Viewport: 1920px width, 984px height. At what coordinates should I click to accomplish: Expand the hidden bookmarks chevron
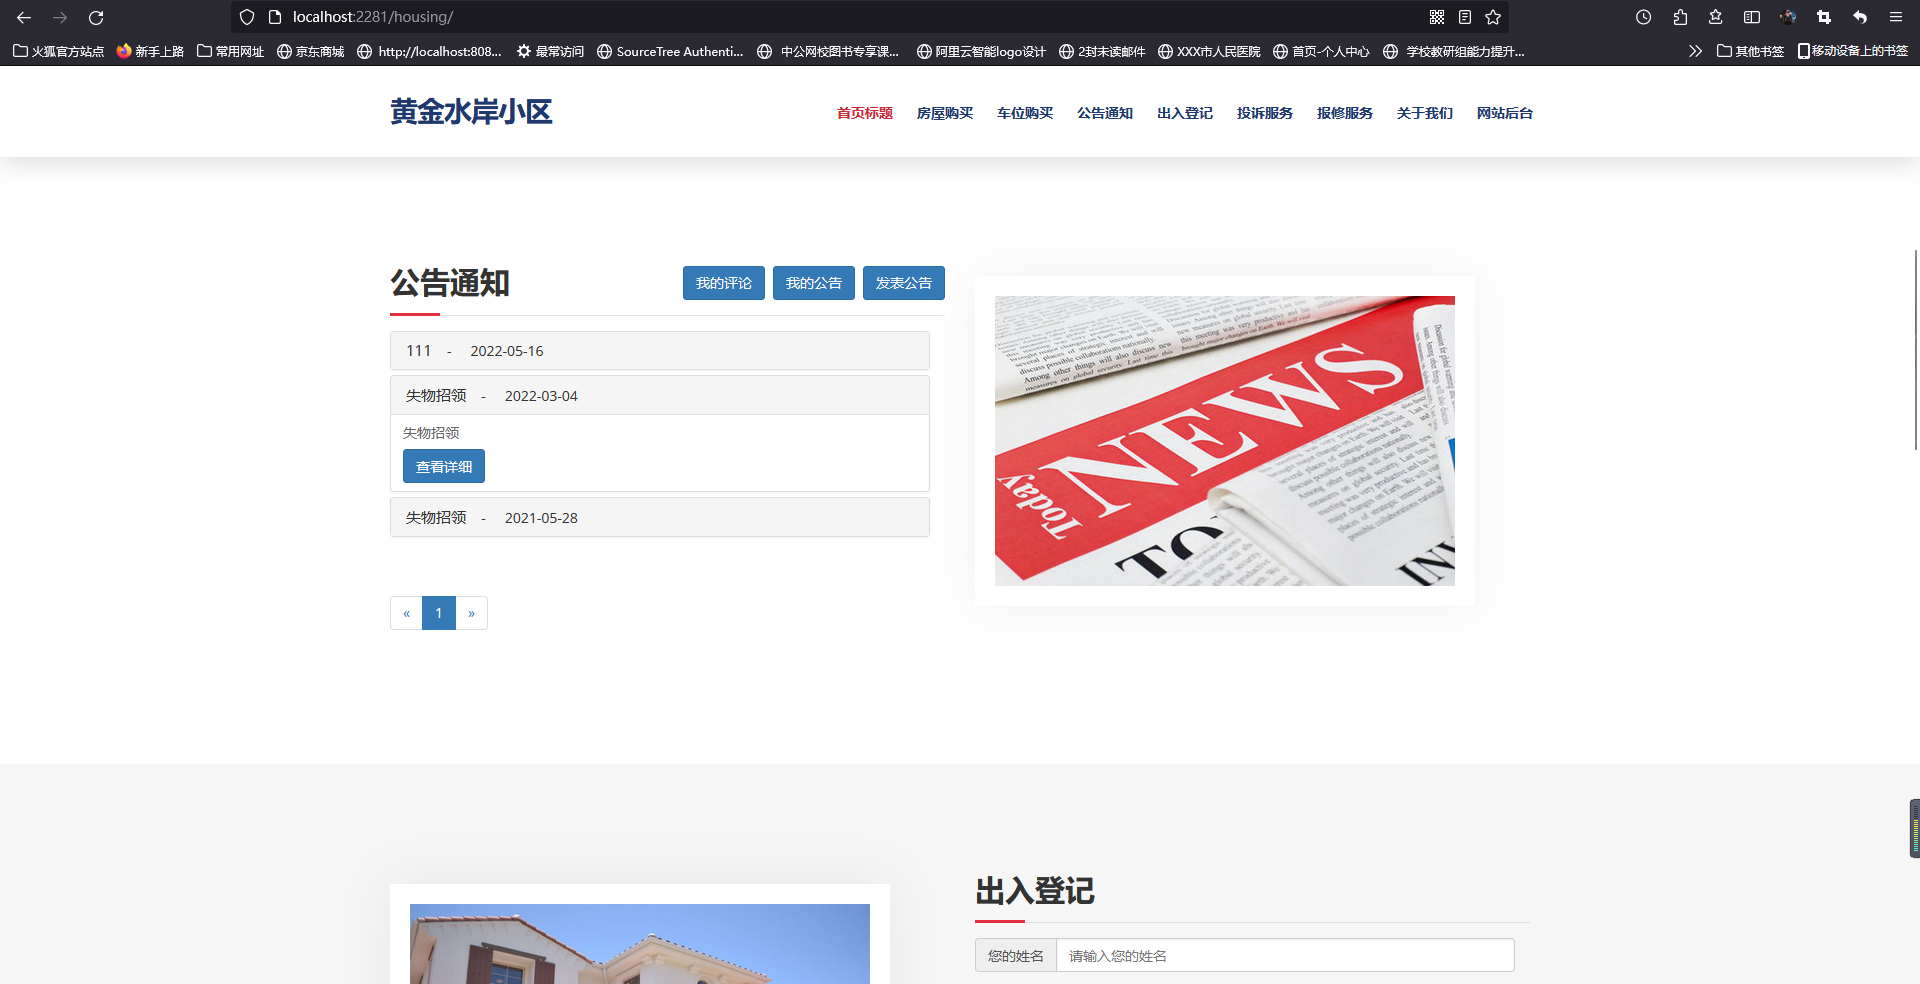[x=1696, y=51]
